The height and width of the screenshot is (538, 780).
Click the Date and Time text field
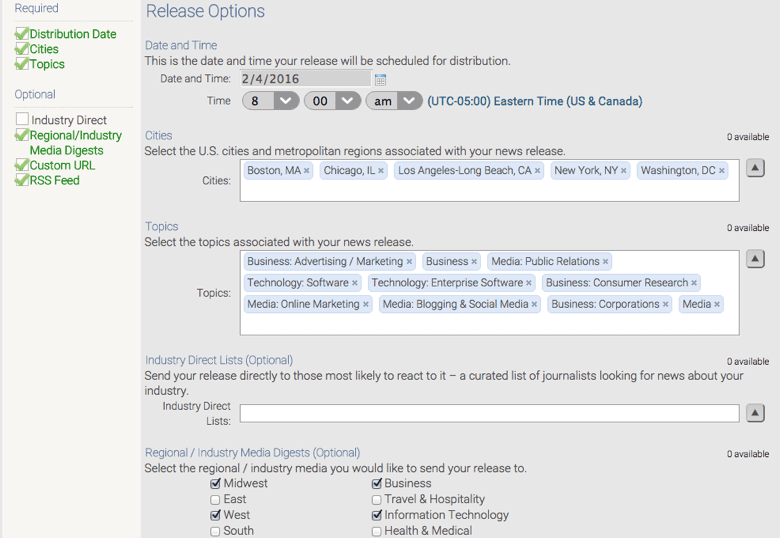pos(305,78)
